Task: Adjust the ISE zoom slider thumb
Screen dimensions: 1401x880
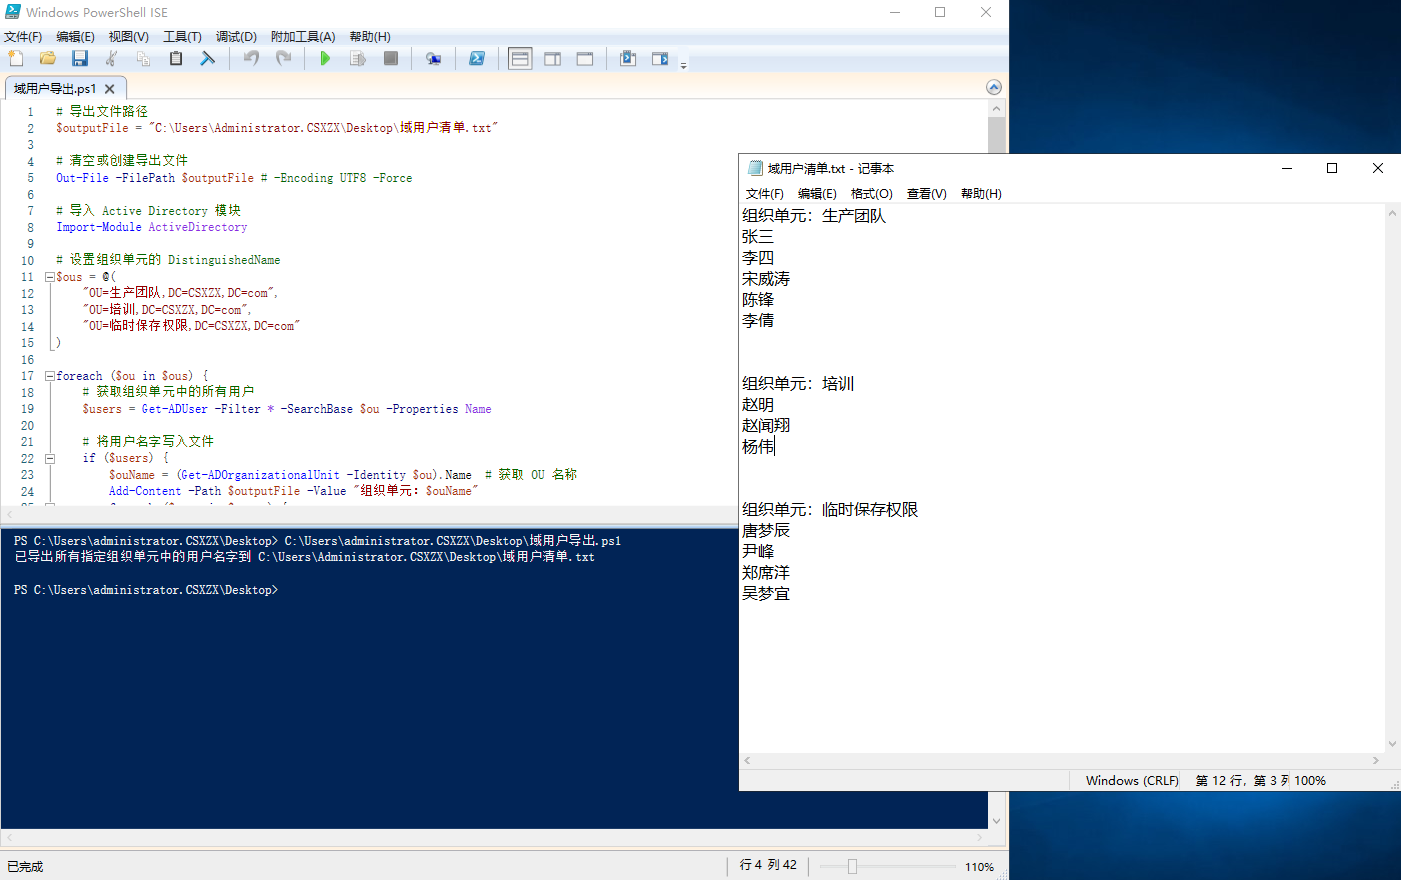Action: click(852, 867)
